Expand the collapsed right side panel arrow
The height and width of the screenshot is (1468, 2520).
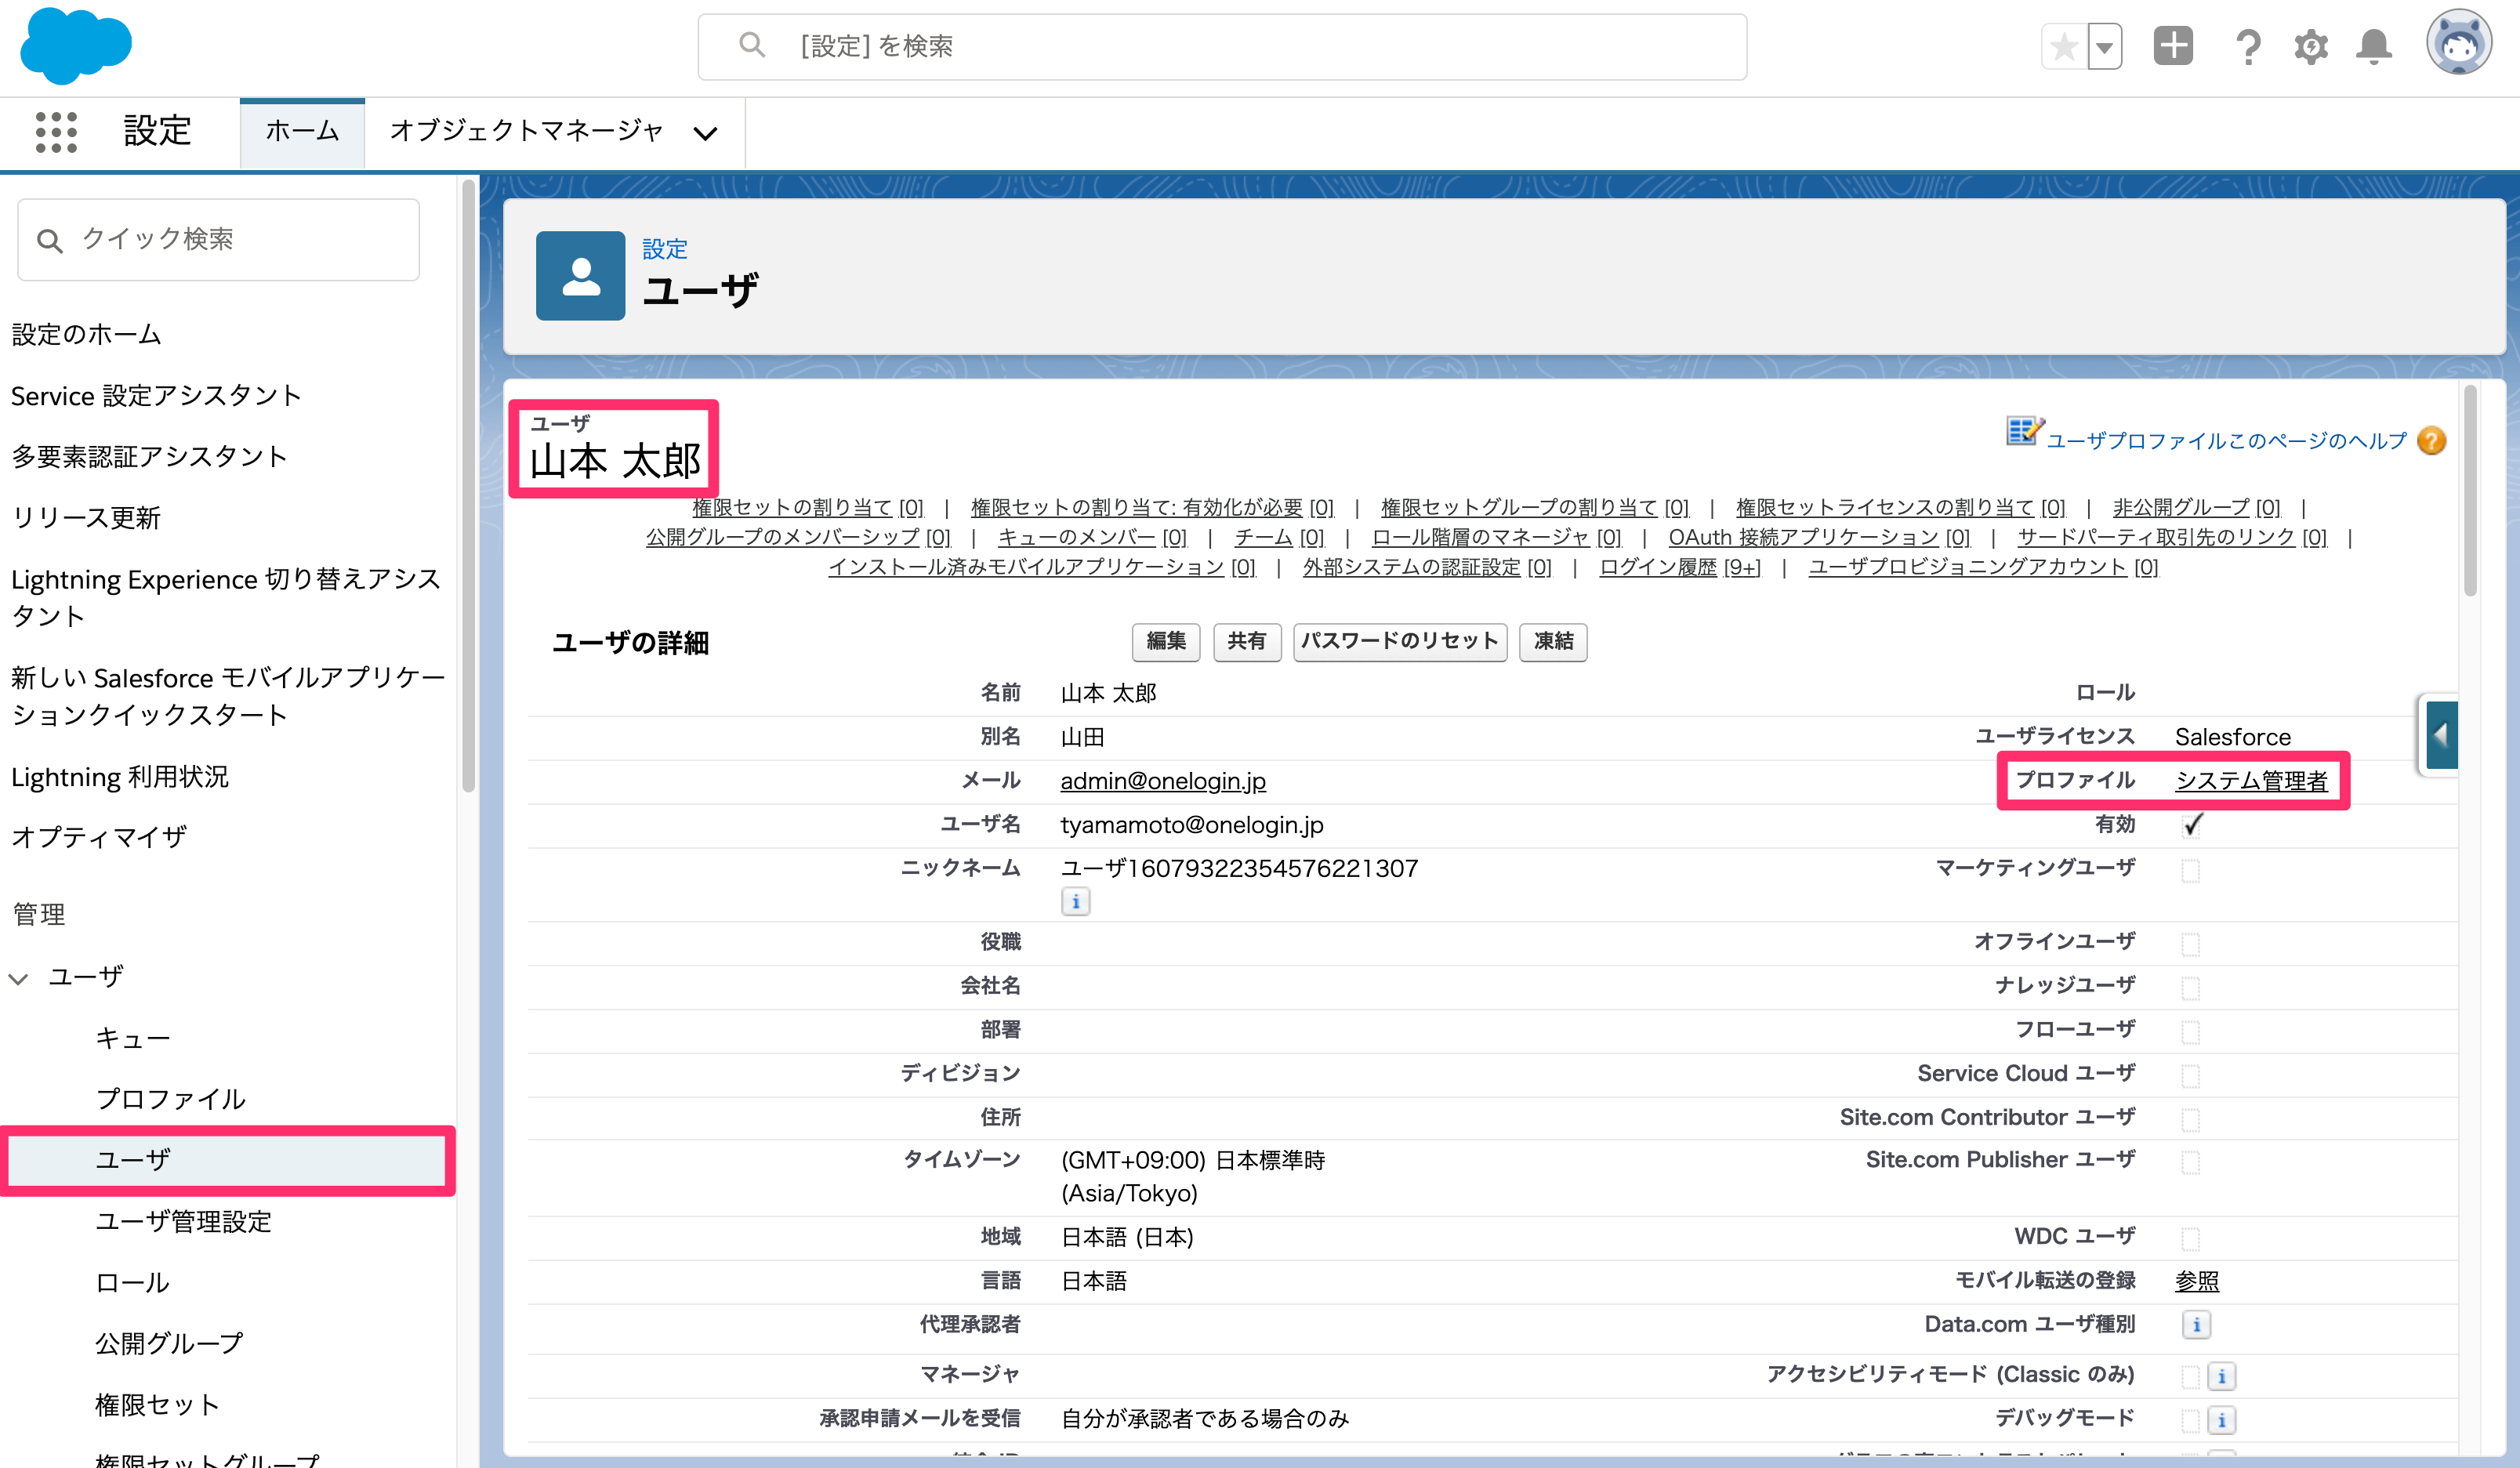[2441, 735]
